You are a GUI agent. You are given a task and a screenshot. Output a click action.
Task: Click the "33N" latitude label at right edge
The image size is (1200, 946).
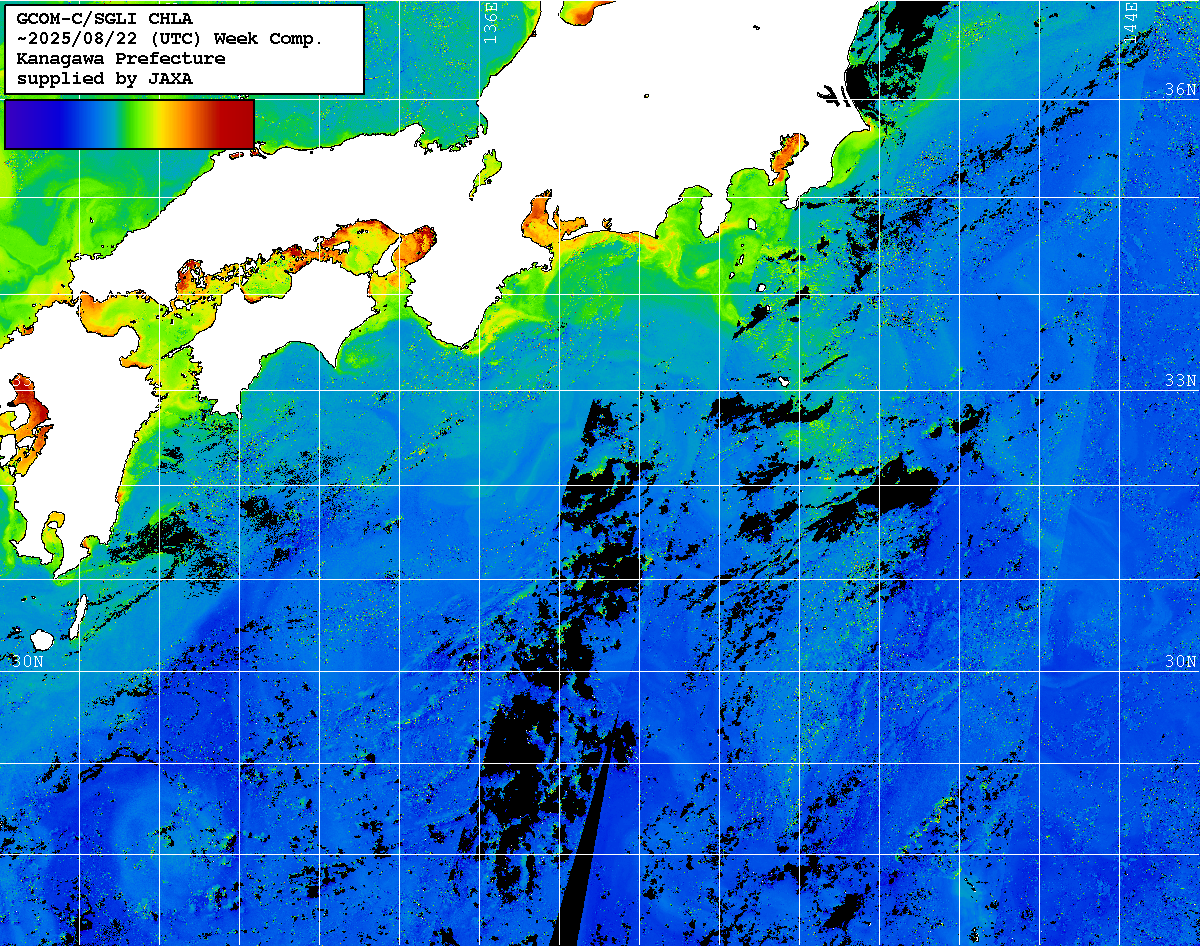coord(1181,380)
